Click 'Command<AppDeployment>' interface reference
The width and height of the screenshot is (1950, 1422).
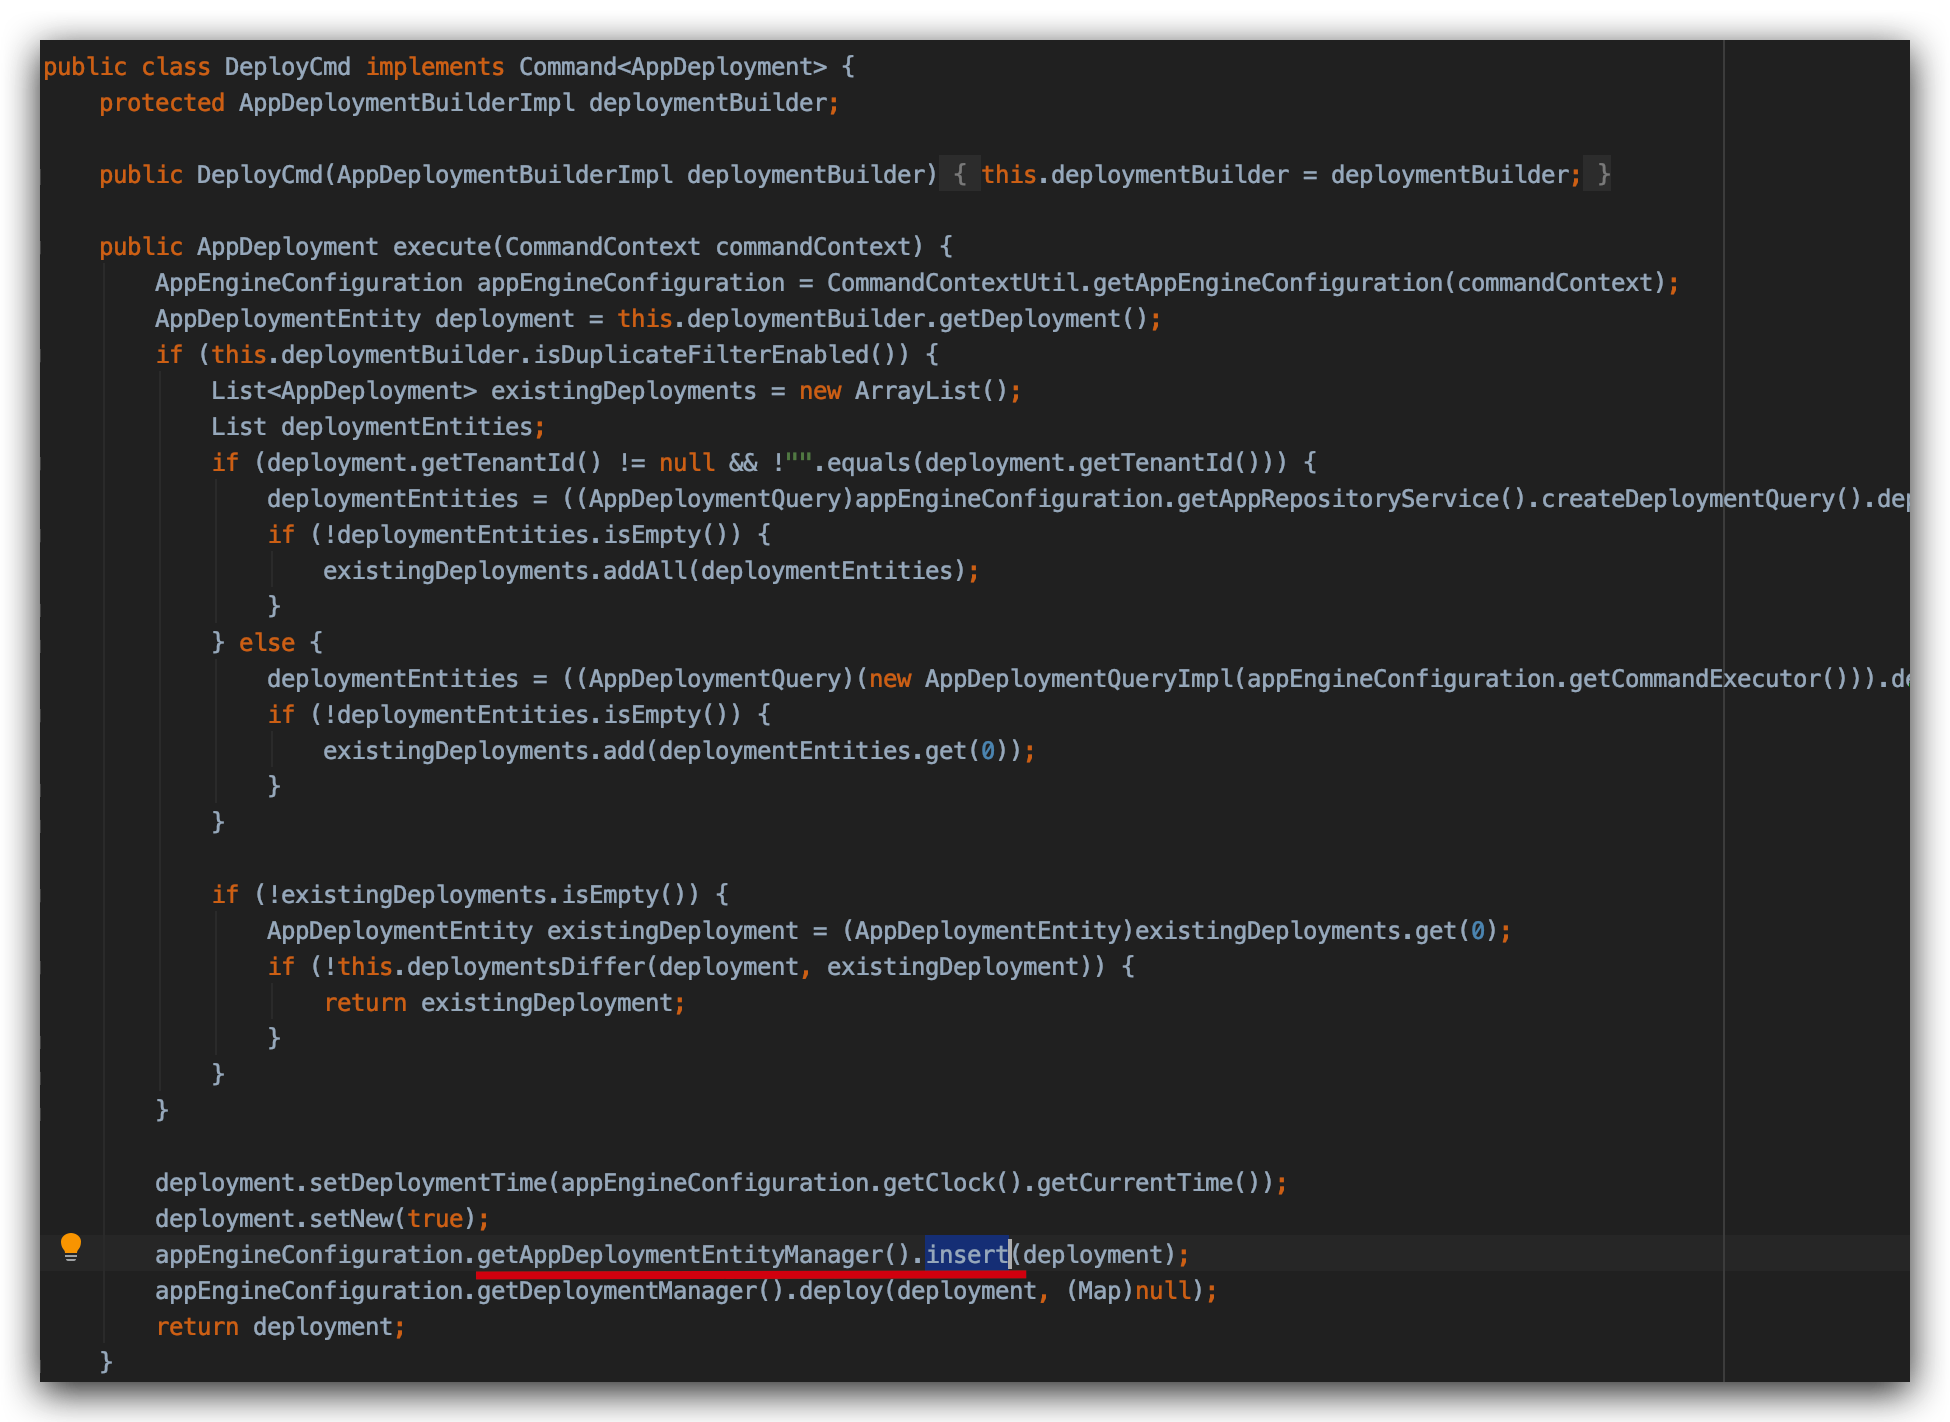(672, 67)
